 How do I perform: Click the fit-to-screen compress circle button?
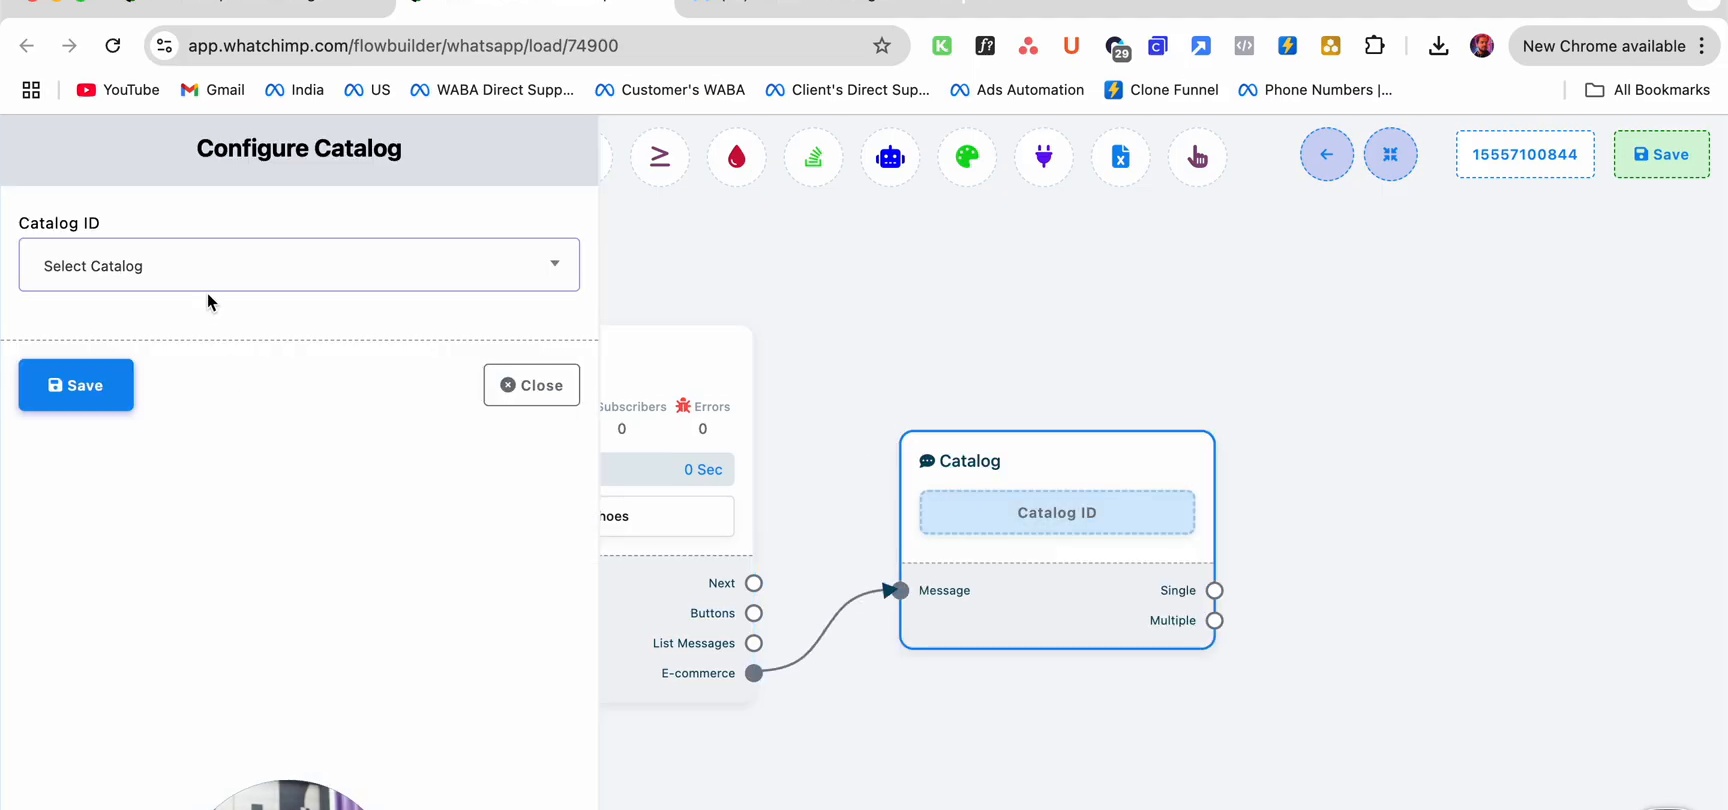pos(1391,154)
